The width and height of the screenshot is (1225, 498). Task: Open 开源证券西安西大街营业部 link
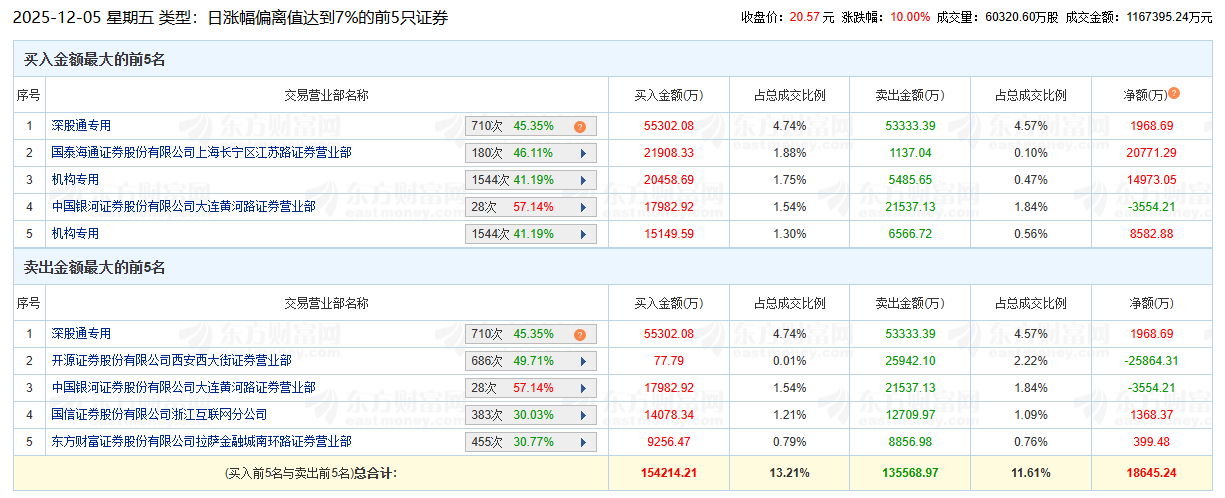(x=171, y=361)
